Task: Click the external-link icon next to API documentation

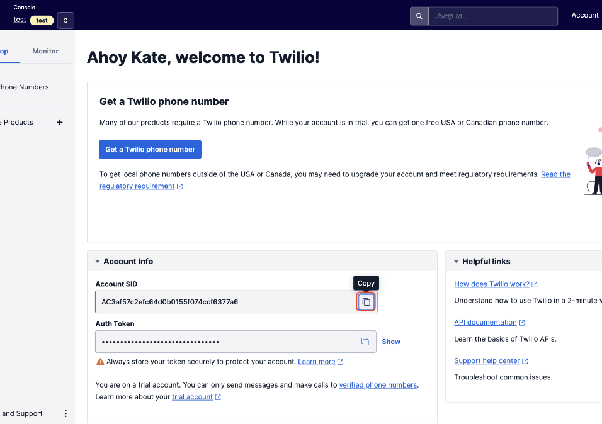Action: click(x=522, y=323)
